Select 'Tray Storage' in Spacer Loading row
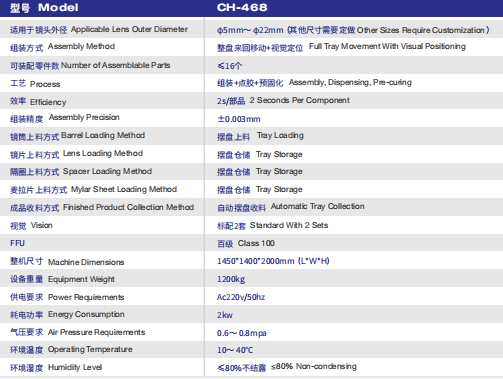503x379 pixels. tap(279, 171)
